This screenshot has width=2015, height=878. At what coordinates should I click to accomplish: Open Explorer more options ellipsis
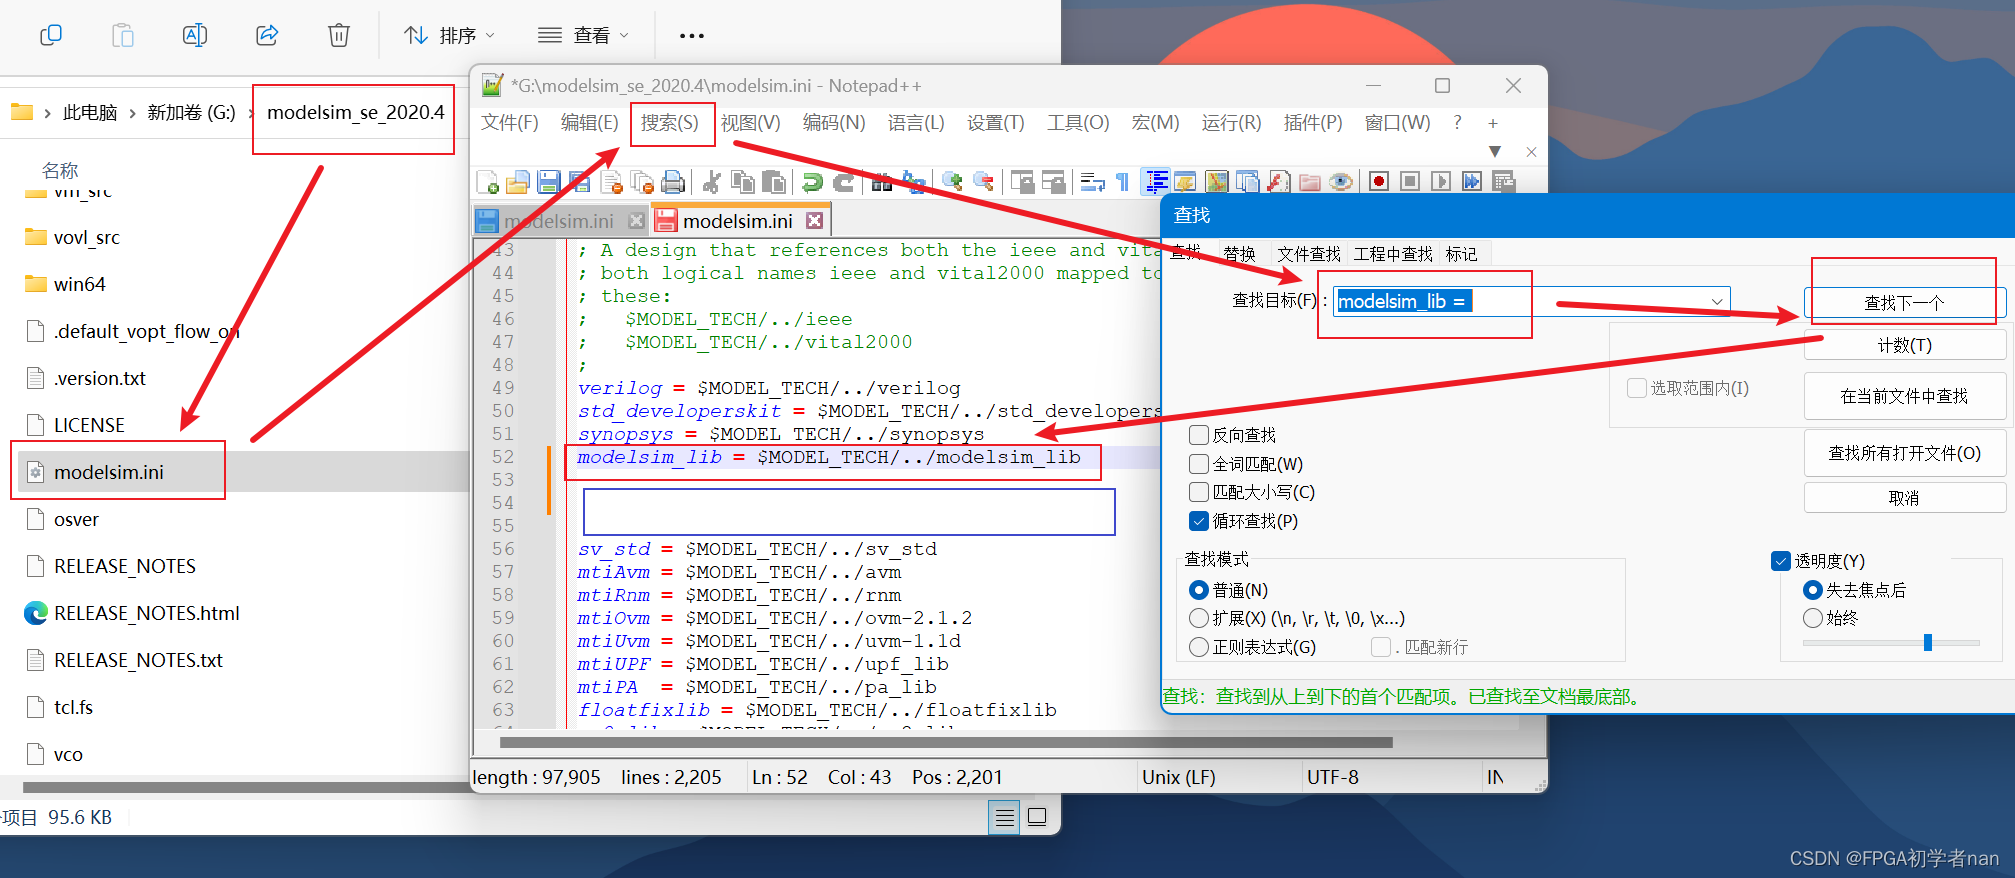(692, 35)
